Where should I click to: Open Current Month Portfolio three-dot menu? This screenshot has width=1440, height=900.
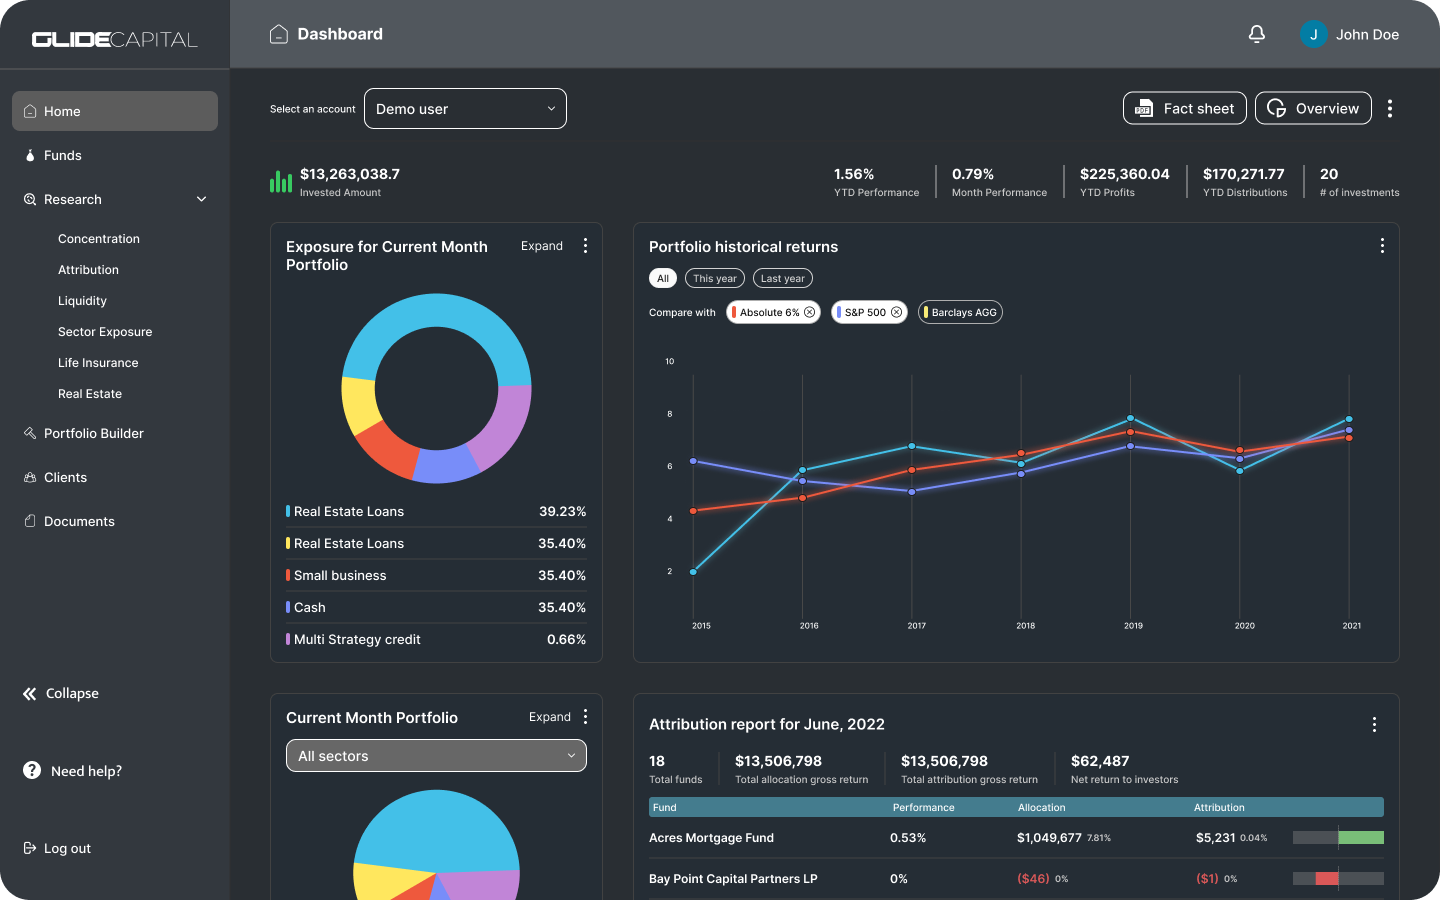tap(585, 717)
